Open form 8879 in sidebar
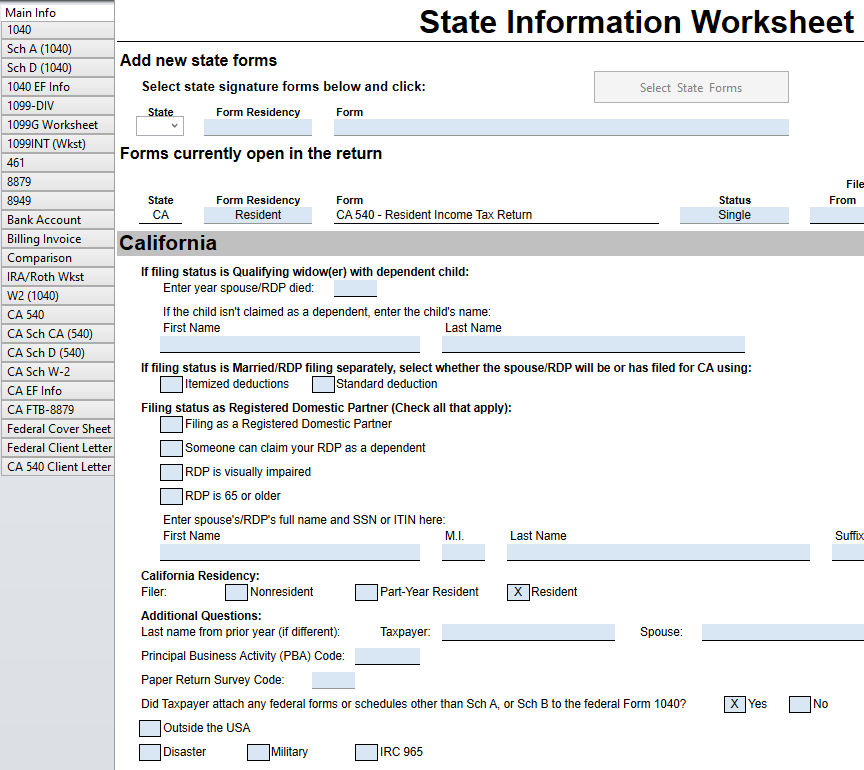 pos(57,182)
